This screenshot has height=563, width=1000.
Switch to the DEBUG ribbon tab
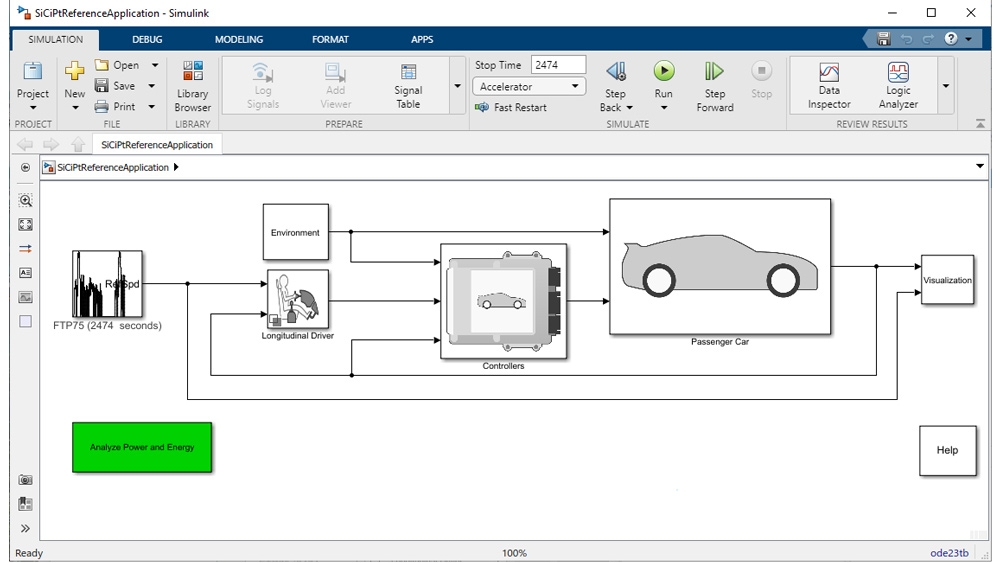point(147,40)
